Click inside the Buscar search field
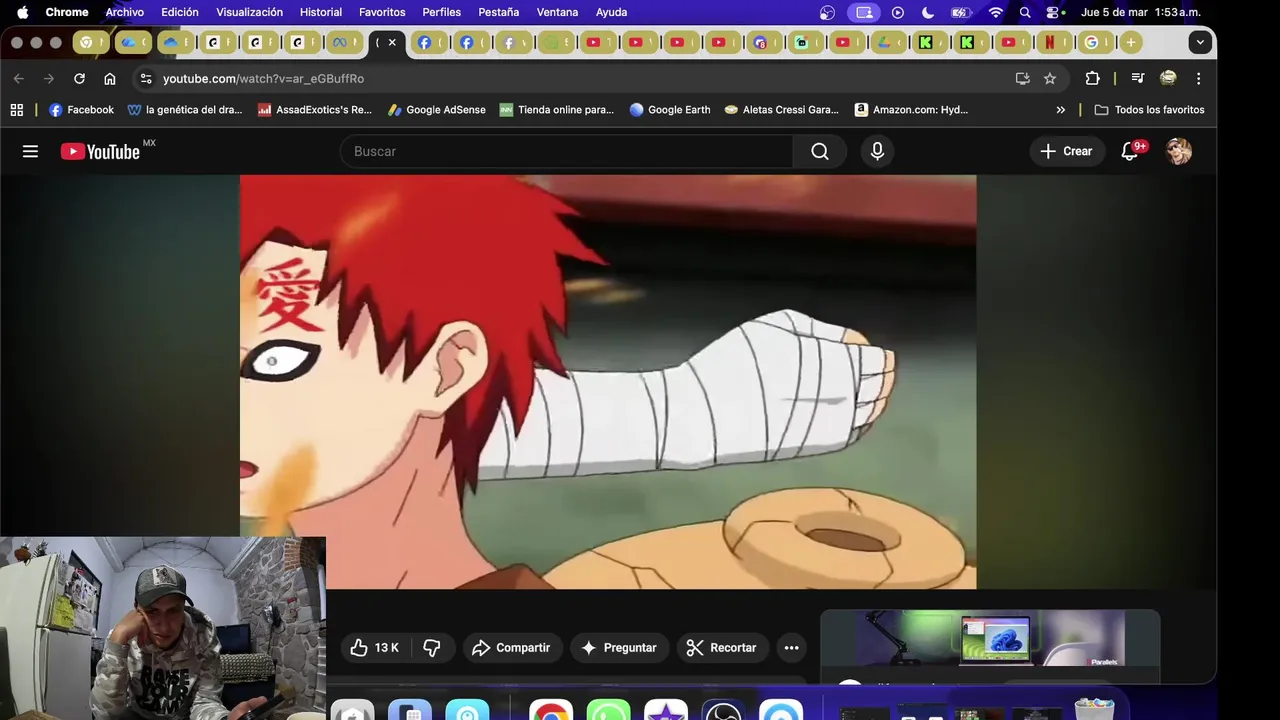The height and width of the screenshot is (720, 1280). click(x=567, y=151)
